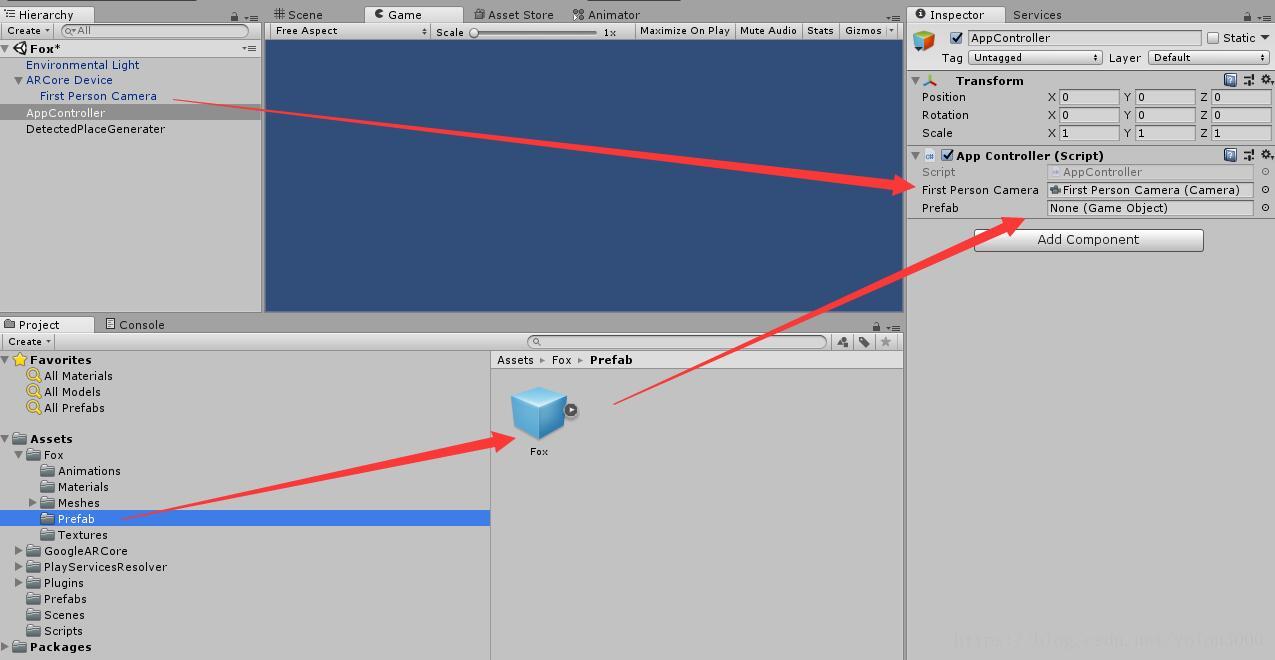Select DetectedPlaceGenerater in Hierarchy
The height and width of the screenshot is (660, 1275).
[x=95, y=129]
